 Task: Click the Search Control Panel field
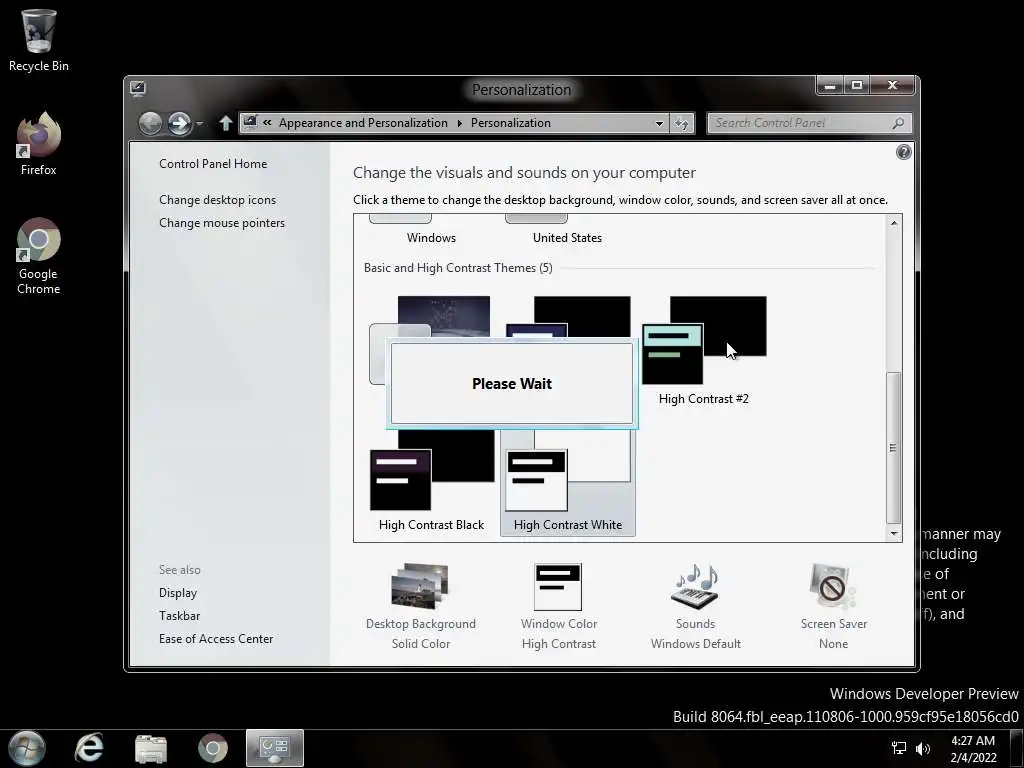coord(809,123)
